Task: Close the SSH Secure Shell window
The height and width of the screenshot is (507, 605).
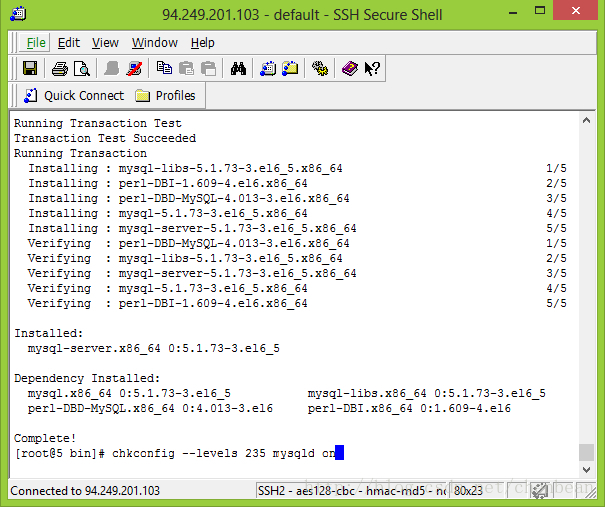Action: pyautogui.click(x=576, y=11)
